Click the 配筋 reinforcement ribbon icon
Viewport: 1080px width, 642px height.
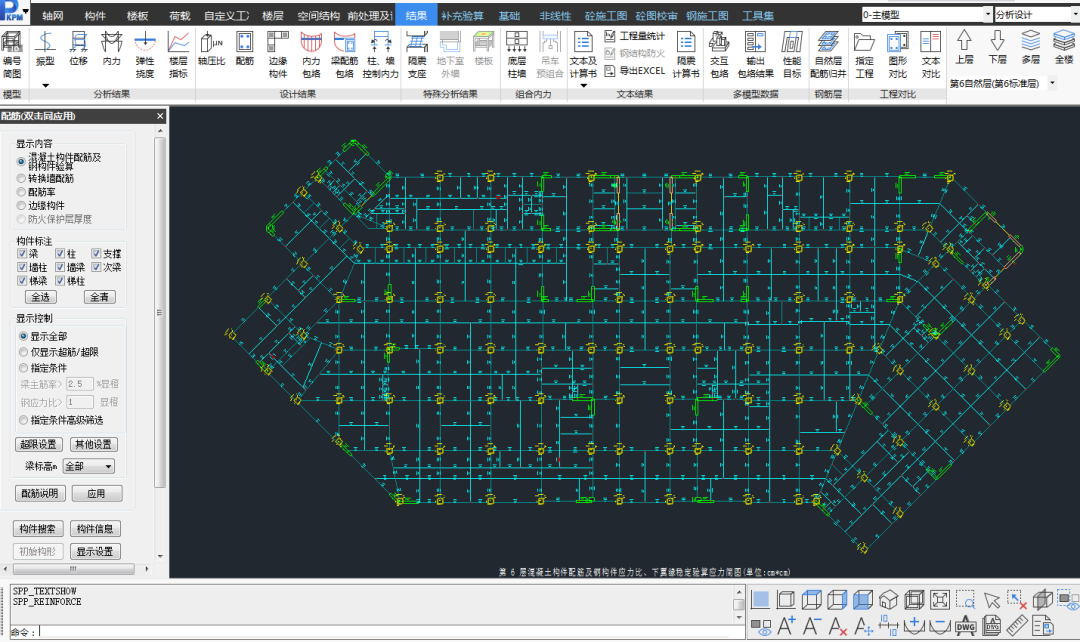tap(245, 50)
